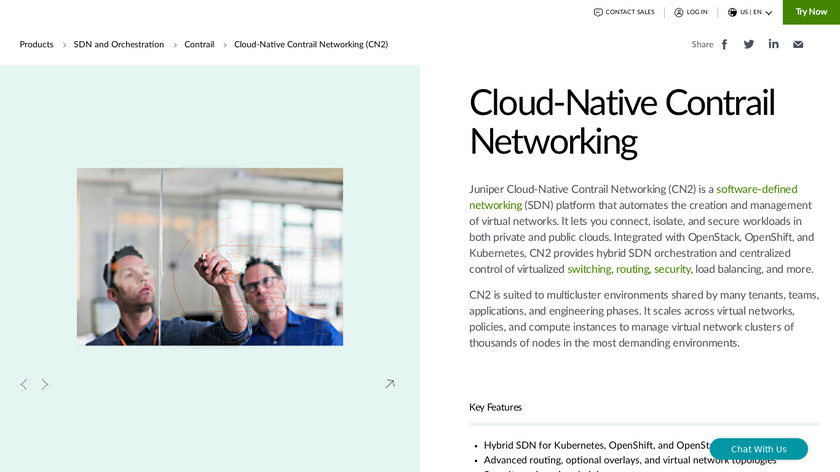The width and height of the screenshot is (840, 472).
Task: Click the Try Now button
Action: 811,12
